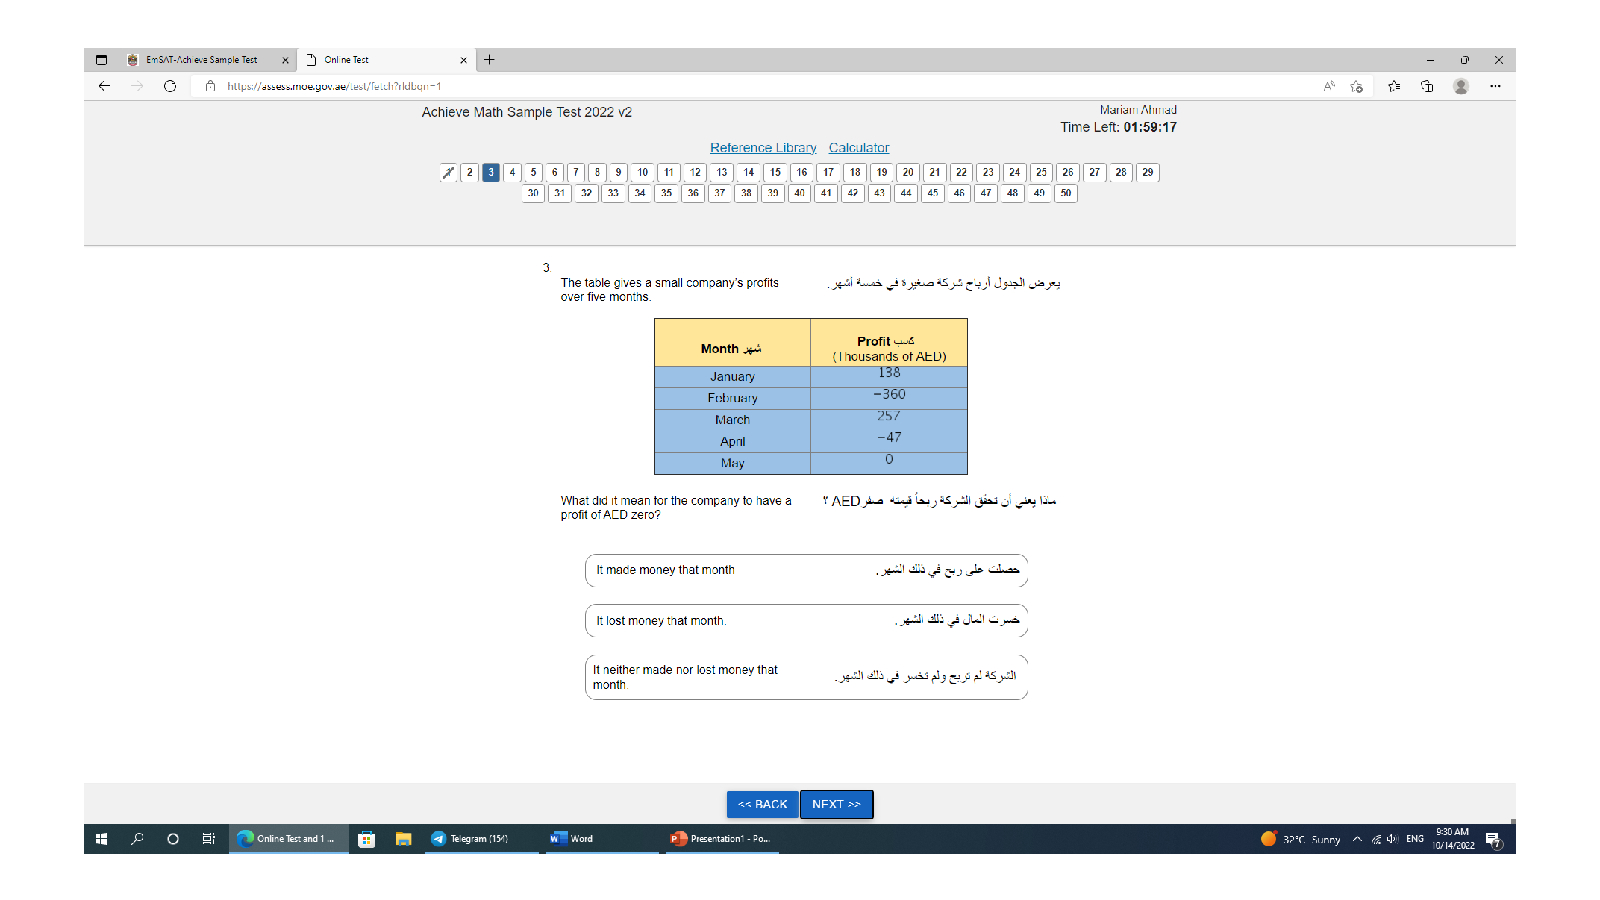The image size is (1600, 900).
Task: Select answer 'It made money that month'
Action: click(806, 570)
